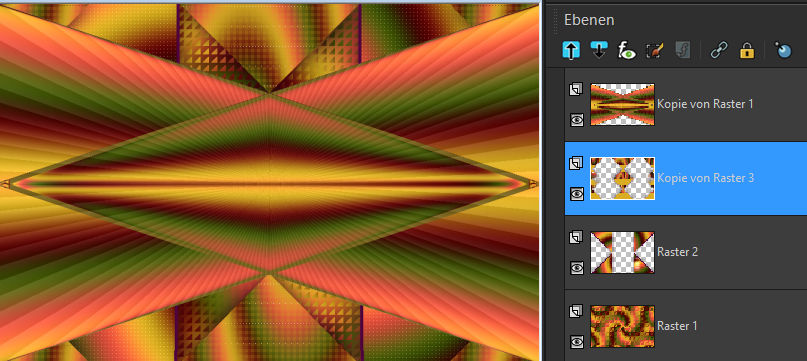Select layer name 'Kopie von Raster 1'

(705, 104)
